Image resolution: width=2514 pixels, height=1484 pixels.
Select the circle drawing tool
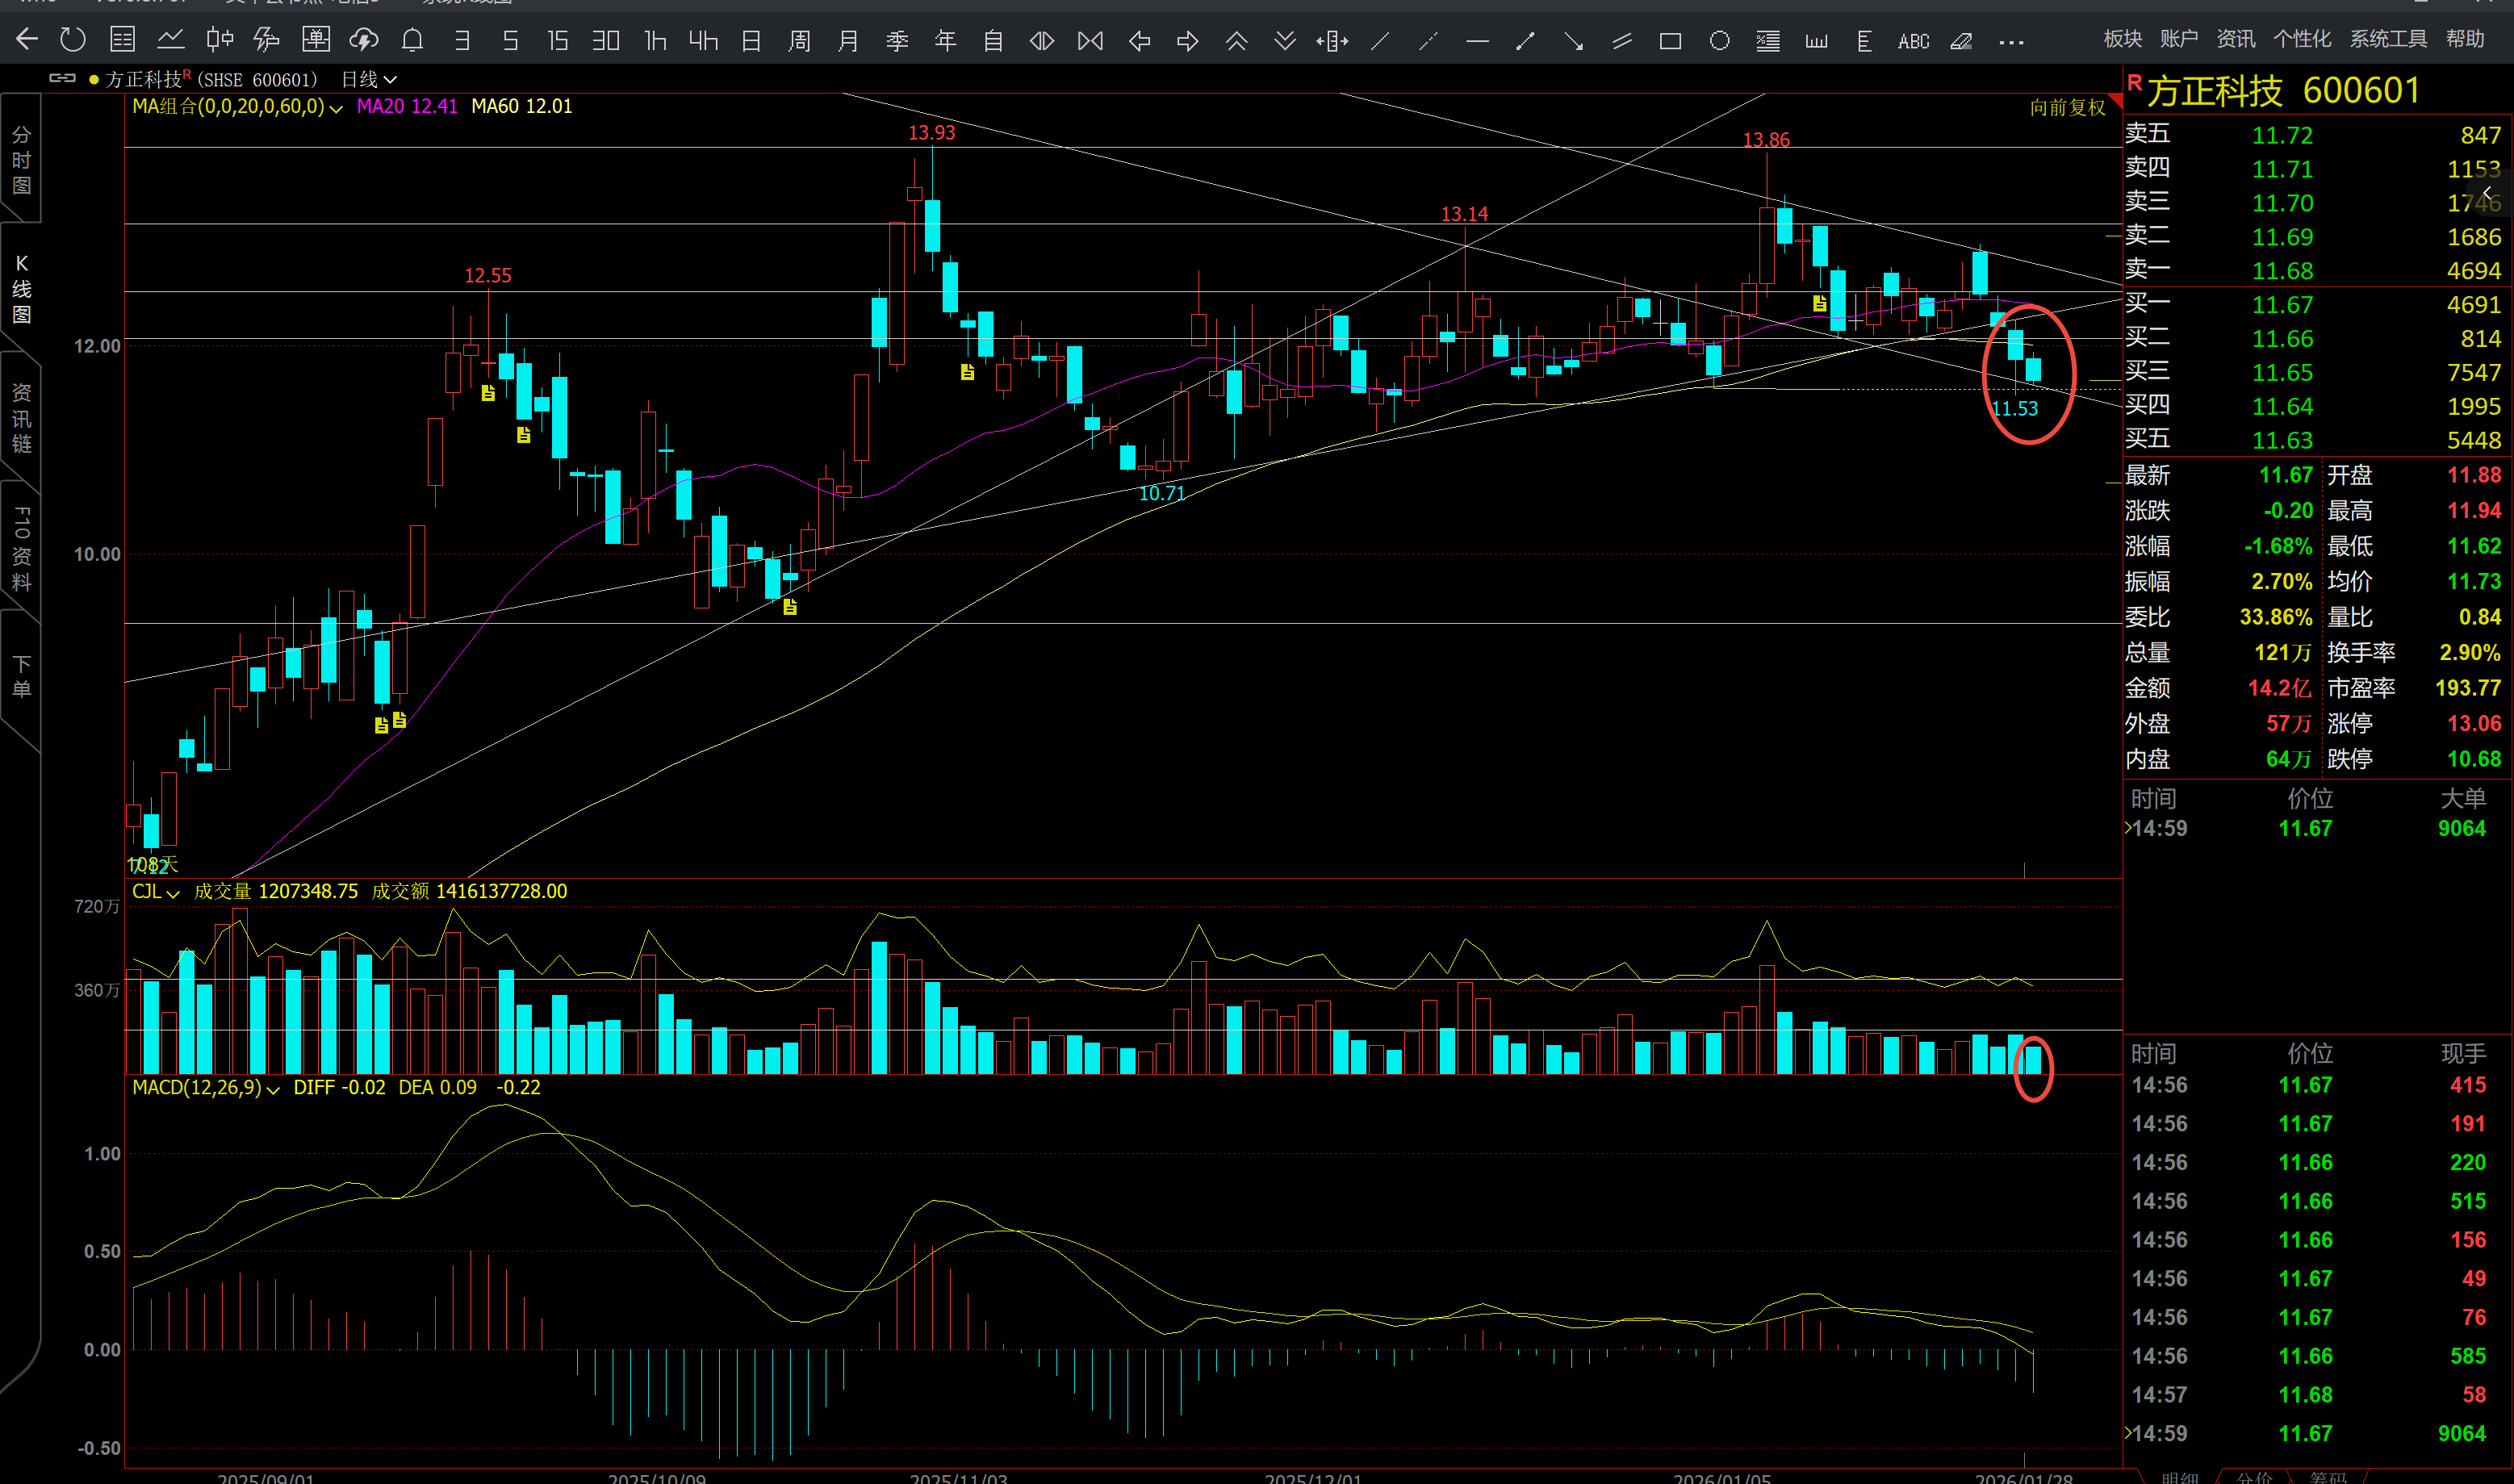pos(1719,41)
